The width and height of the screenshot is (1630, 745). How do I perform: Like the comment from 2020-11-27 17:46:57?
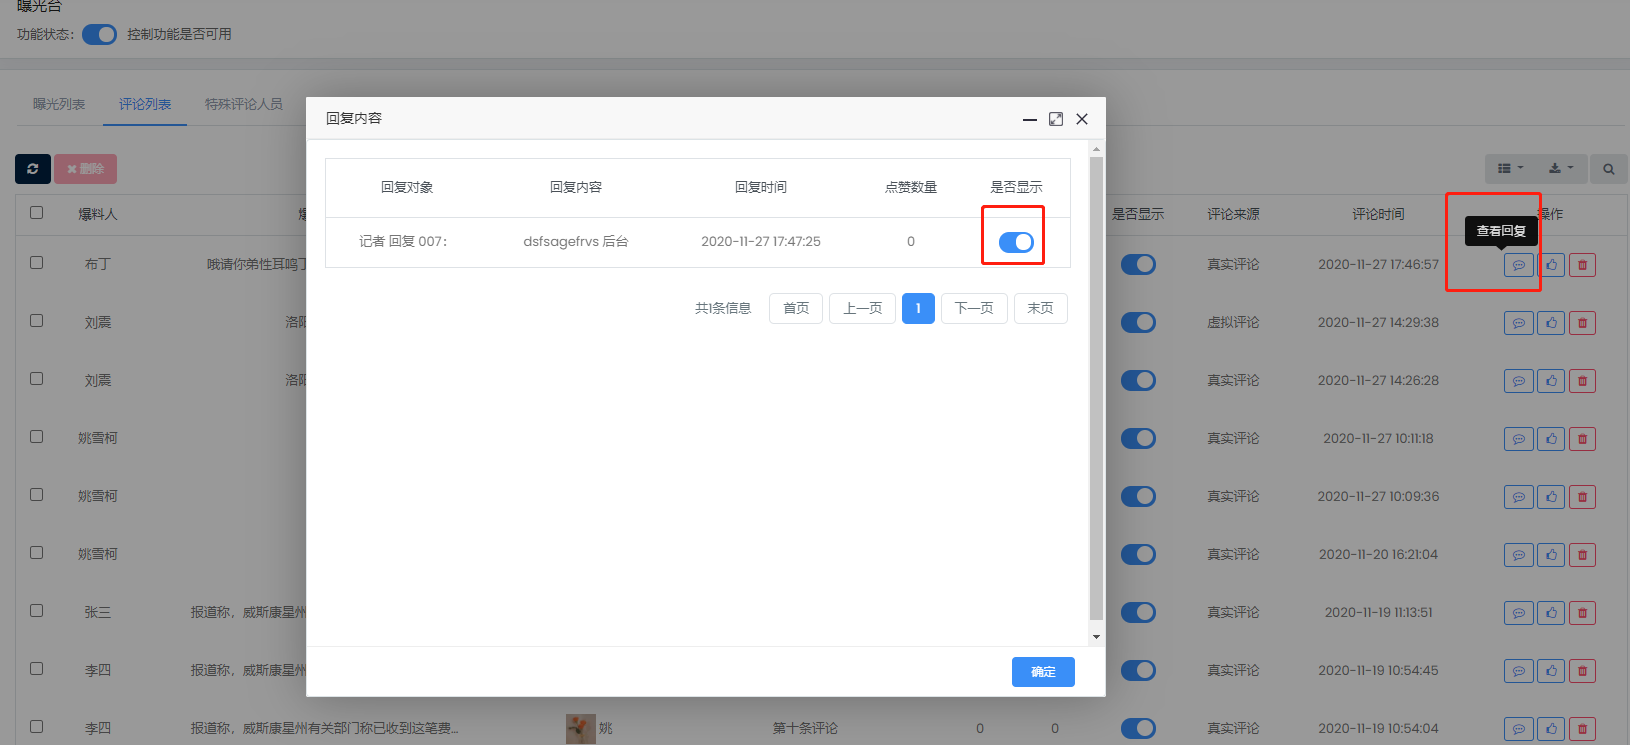tap(1551, 265)
